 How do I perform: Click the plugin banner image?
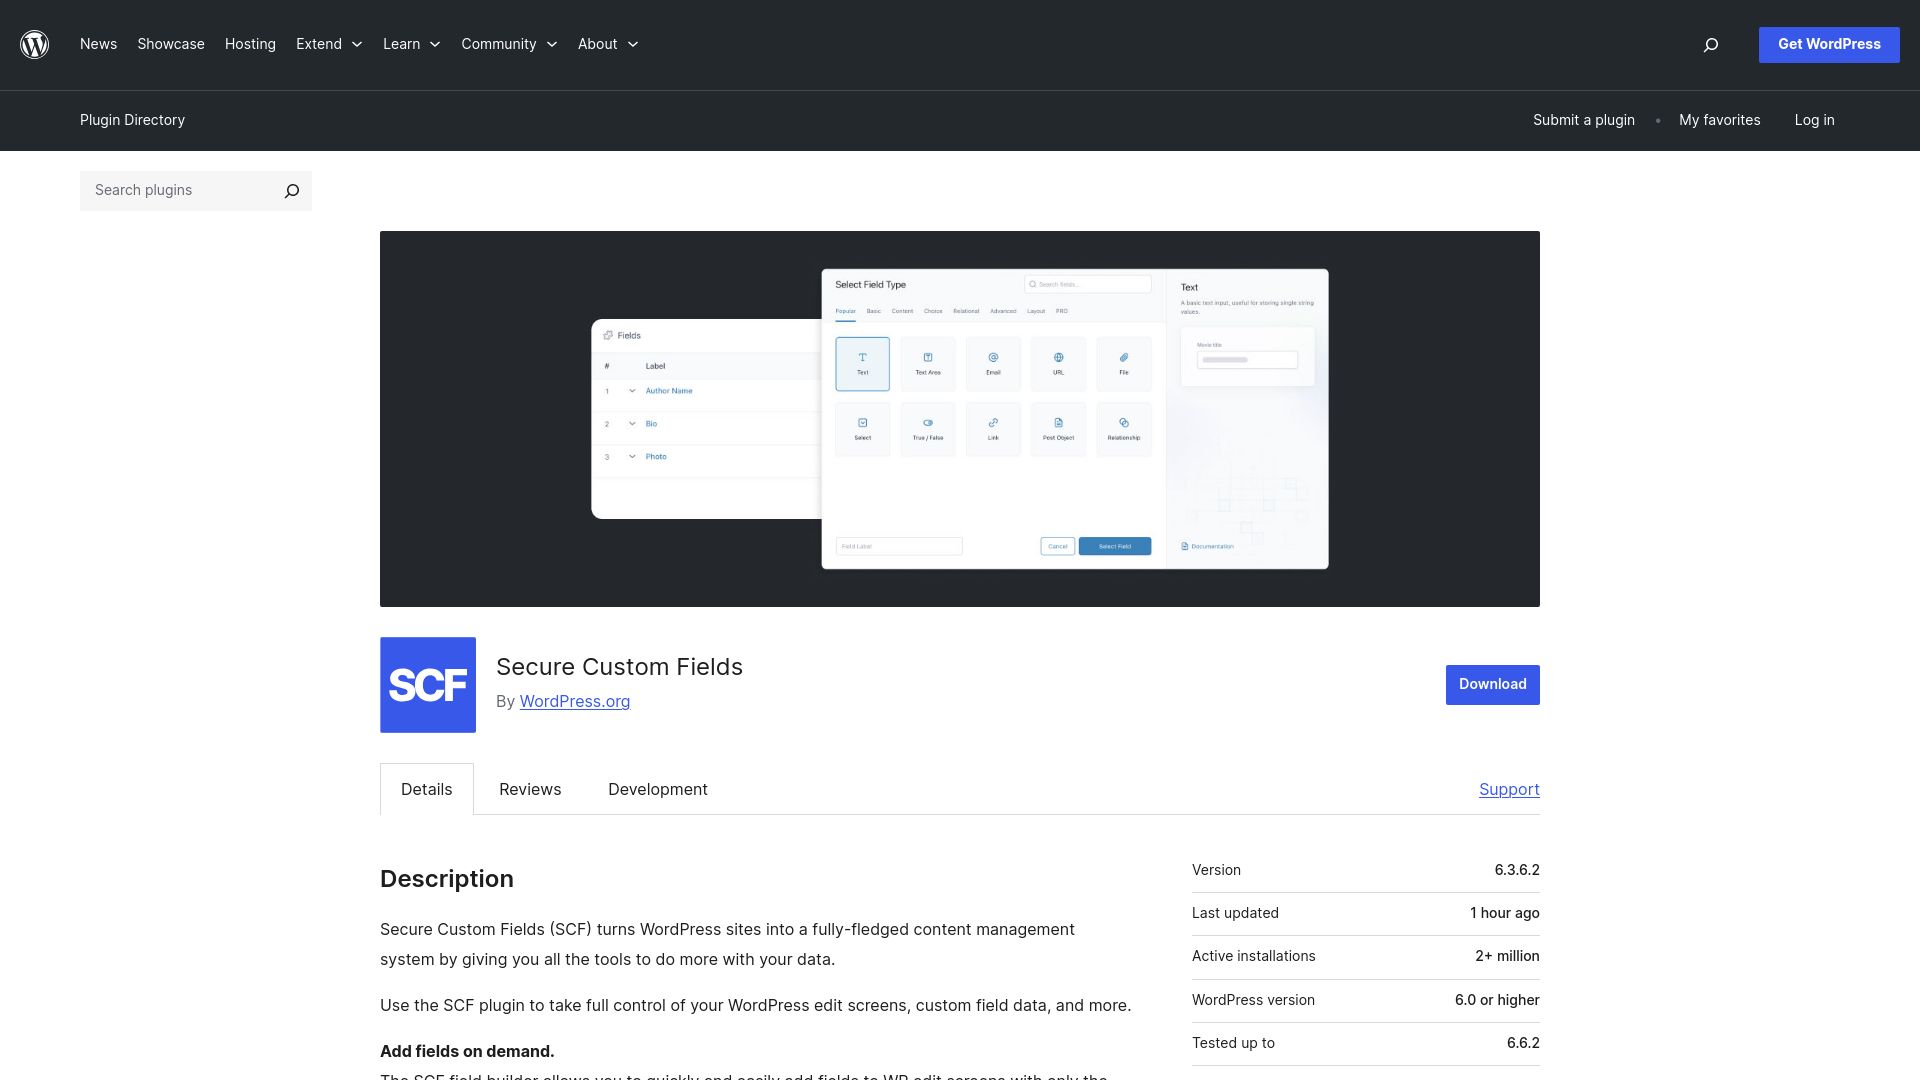pos(960,419)
